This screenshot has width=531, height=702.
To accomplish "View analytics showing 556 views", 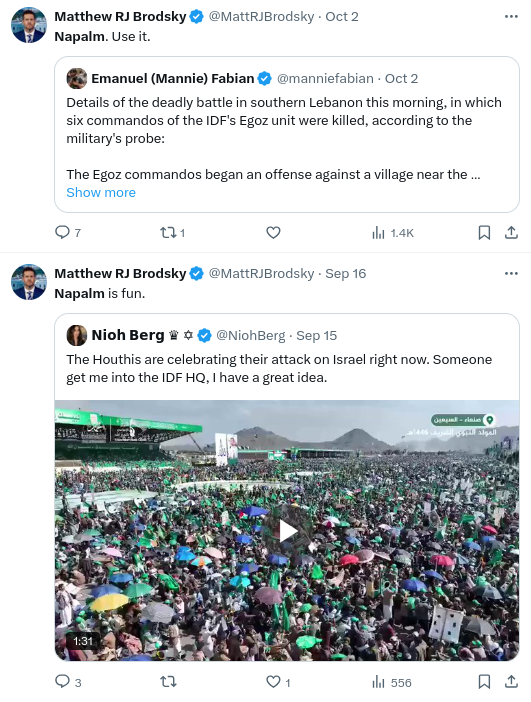I will click(x=391, y=682).
